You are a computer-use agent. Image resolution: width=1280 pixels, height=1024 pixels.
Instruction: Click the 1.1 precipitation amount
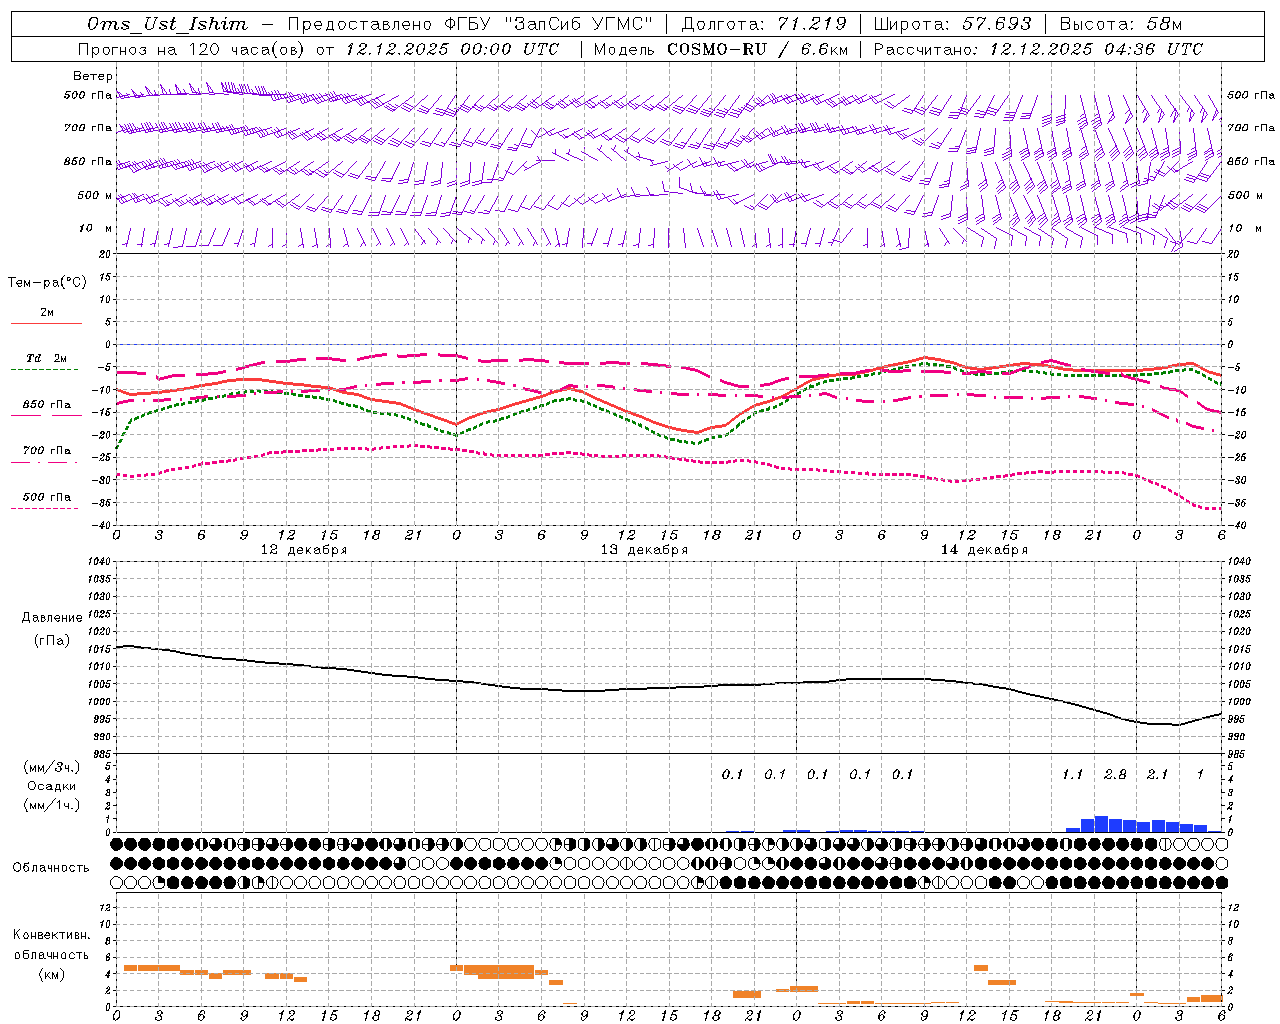point(1072,775)
